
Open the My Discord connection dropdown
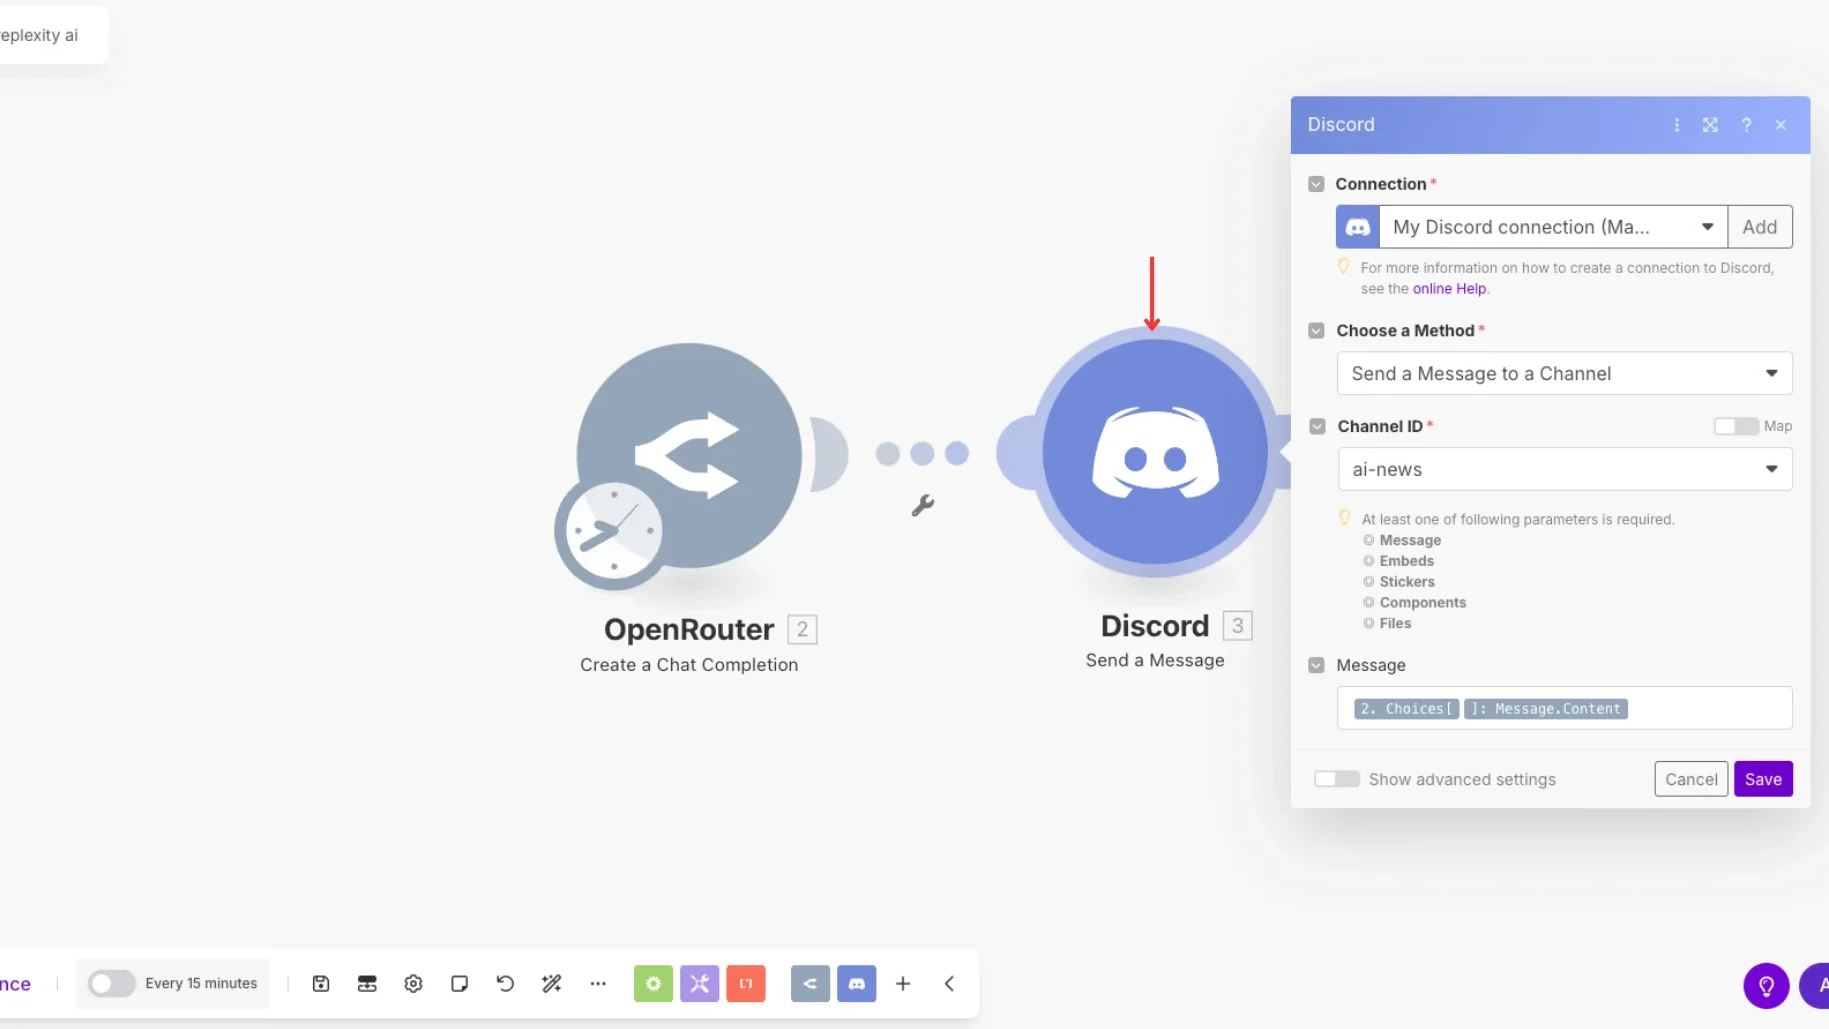click(x=1553, y=227)
